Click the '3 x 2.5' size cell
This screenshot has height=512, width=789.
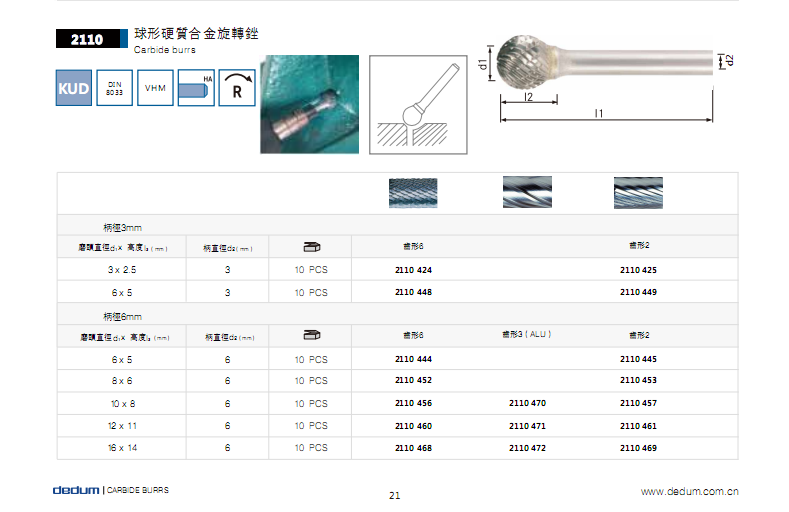(x=122, y=270)
